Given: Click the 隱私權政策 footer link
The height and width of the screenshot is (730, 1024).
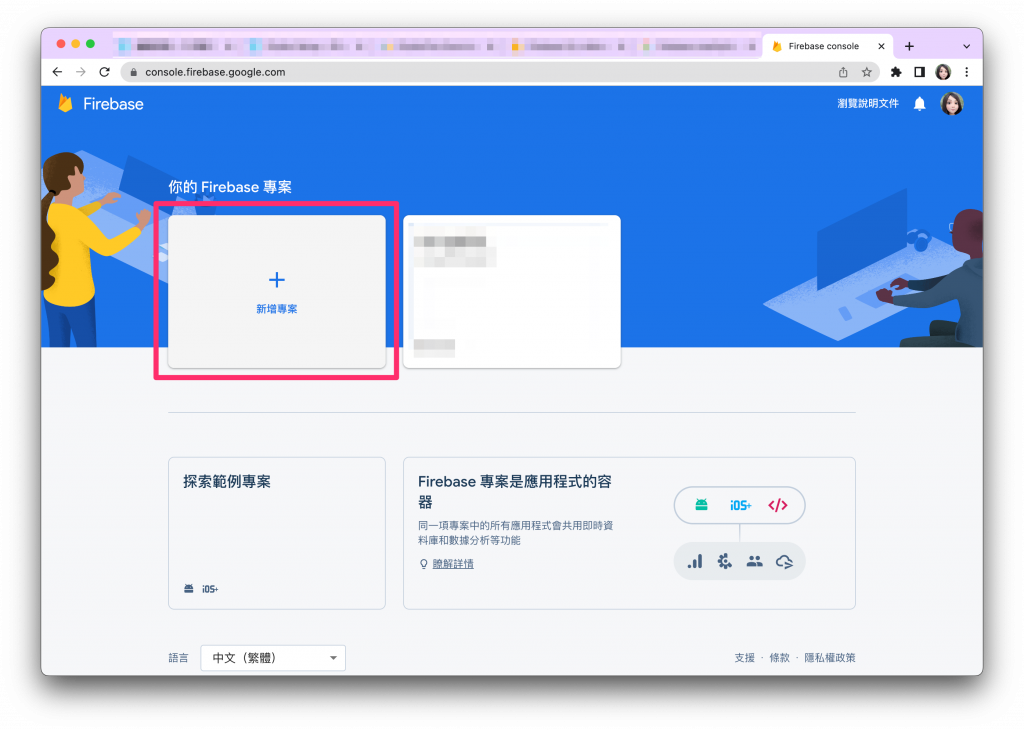Looking at the screenshot, I should click(x=829, y=658).
